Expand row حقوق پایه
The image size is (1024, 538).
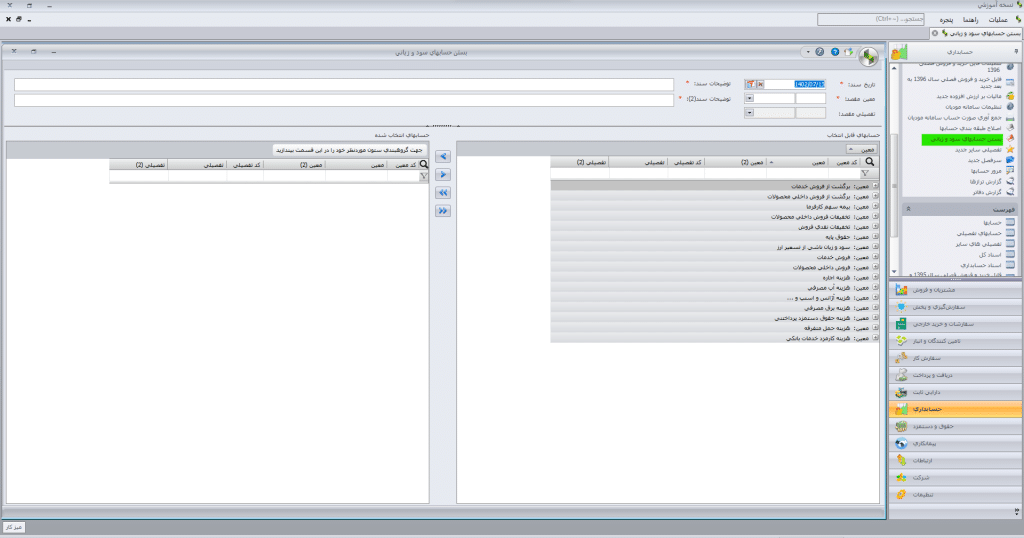(875, 236)
